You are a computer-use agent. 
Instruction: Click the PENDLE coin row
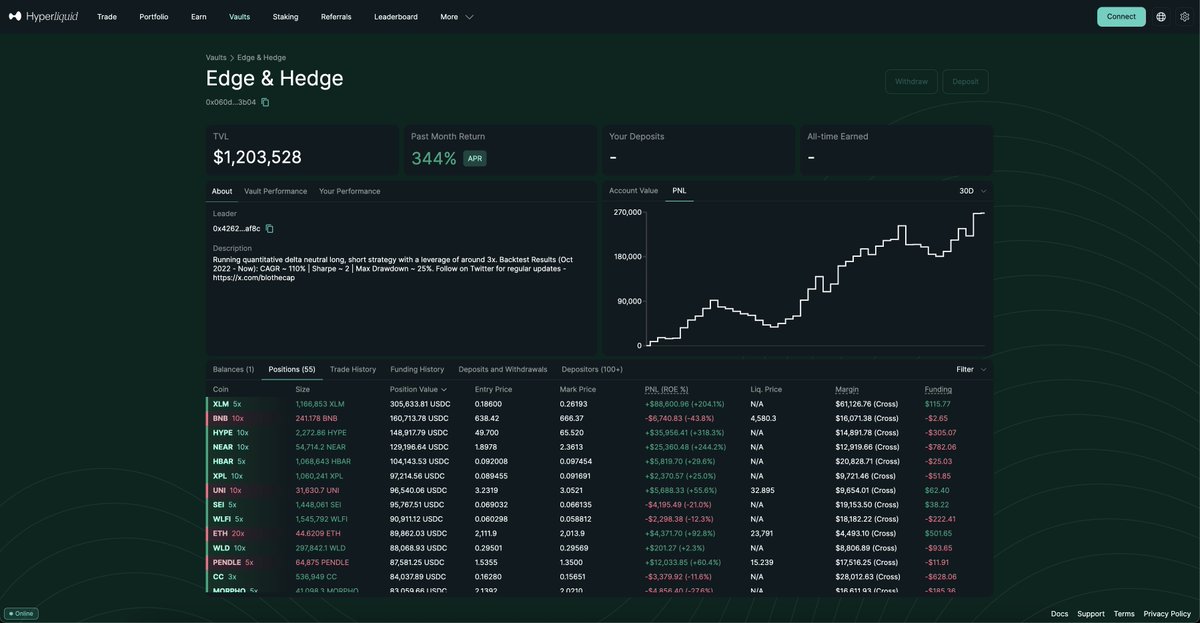[599, 563]
